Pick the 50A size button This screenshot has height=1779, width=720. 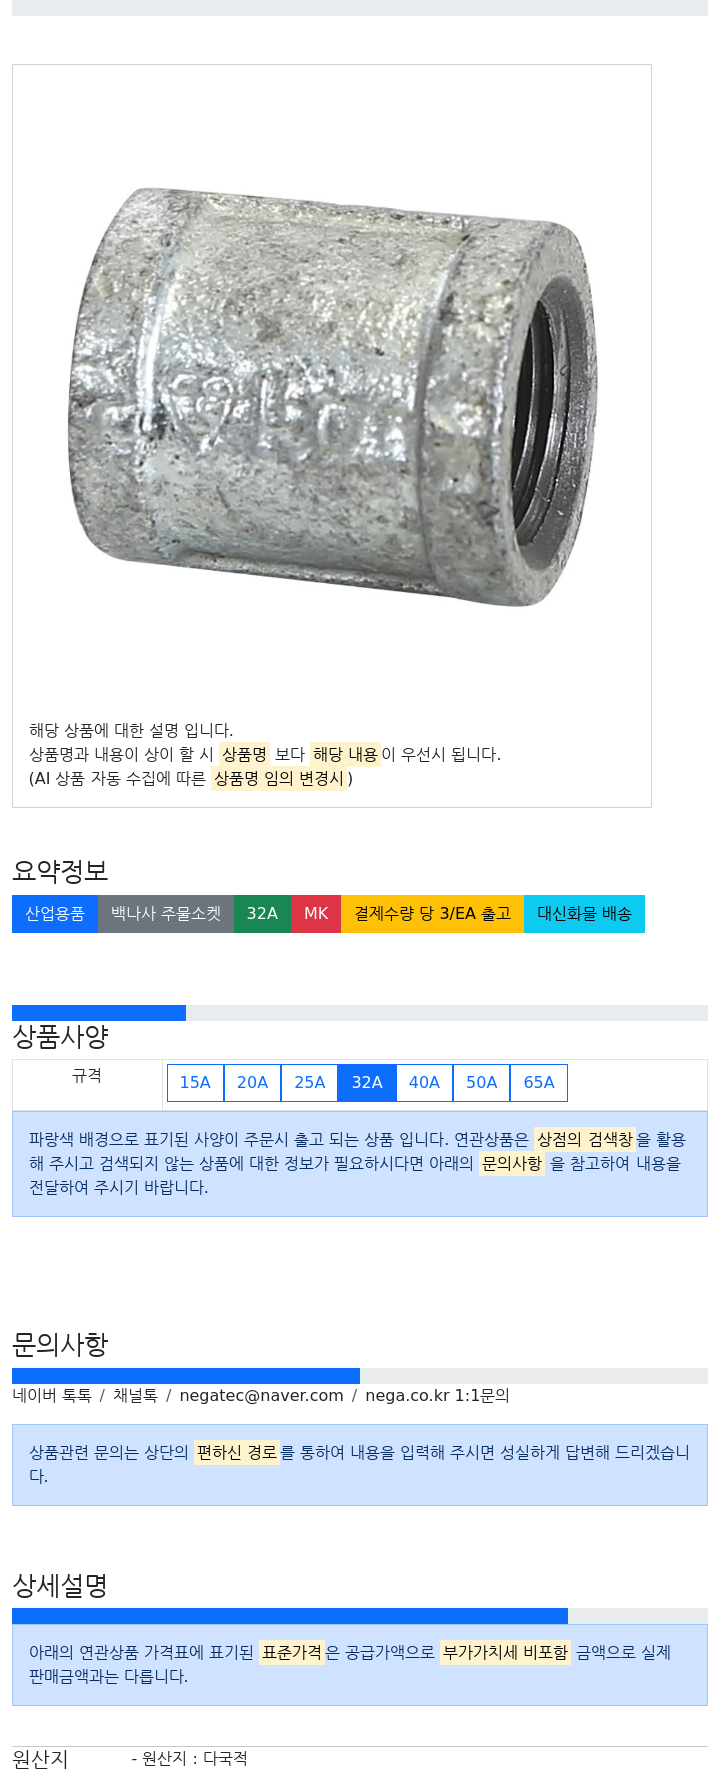coord(482,1082)
